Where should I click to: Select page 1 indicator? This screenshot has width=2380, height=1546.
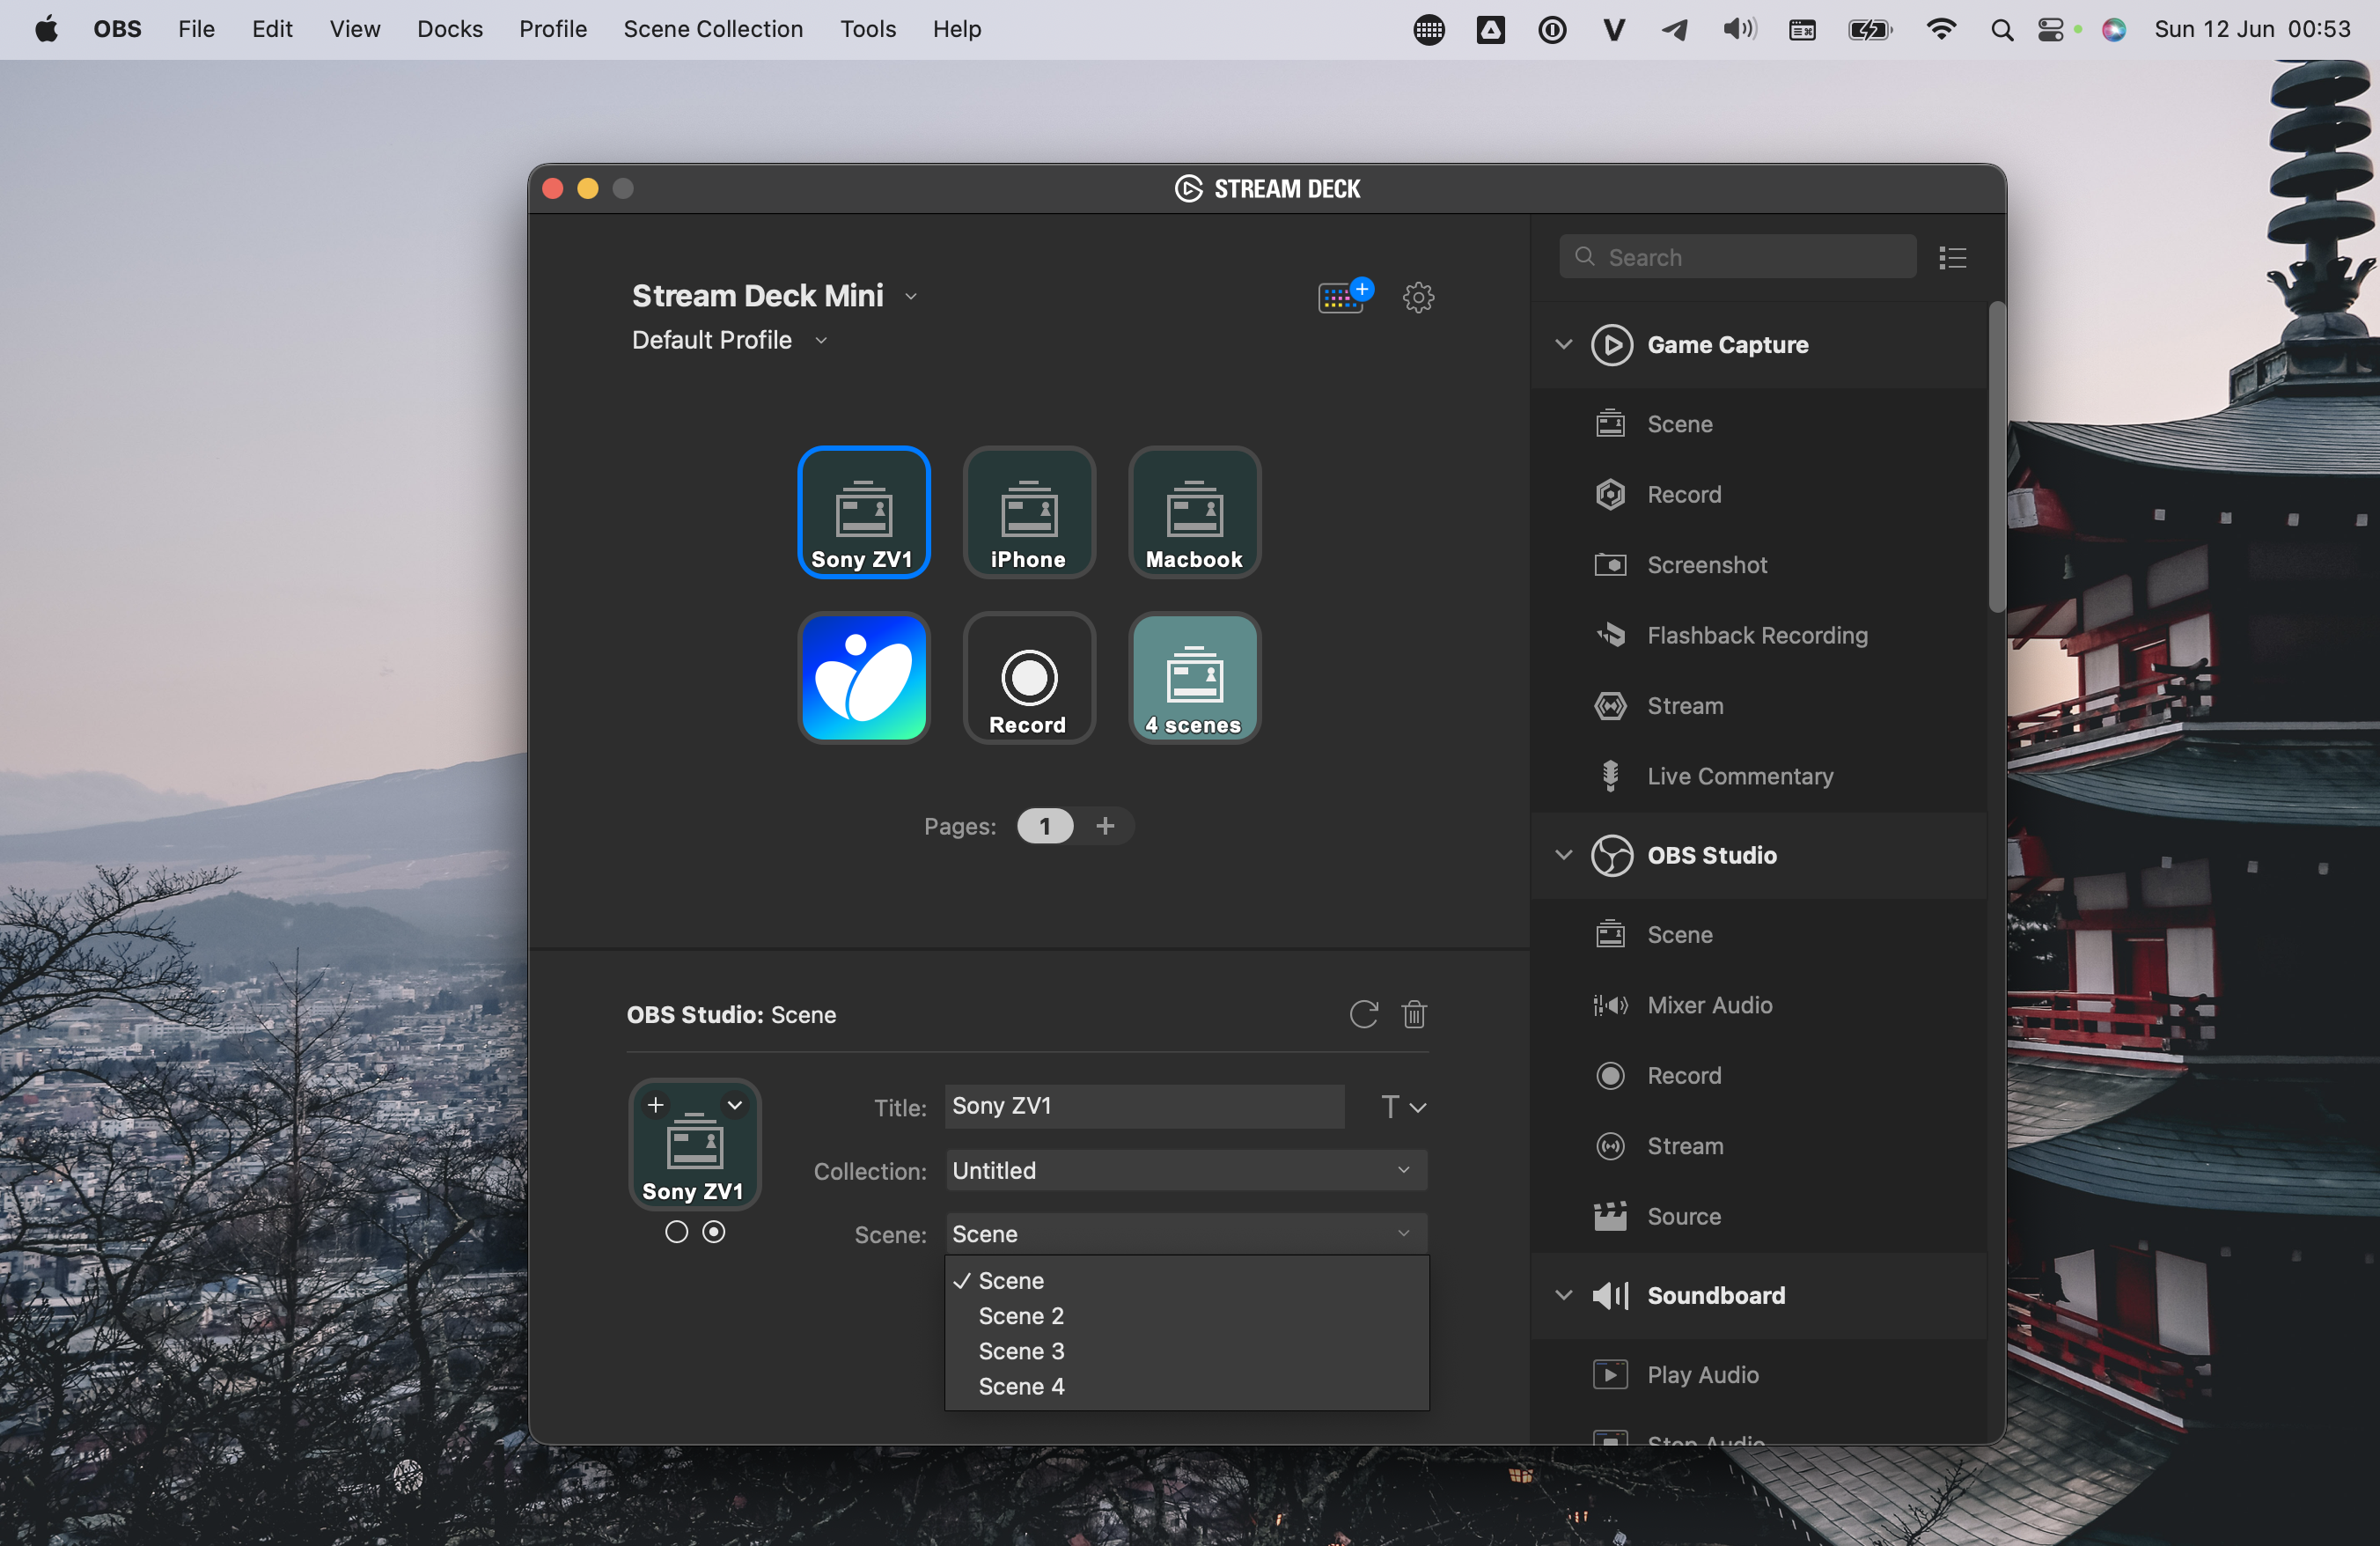pos(1045,826)
